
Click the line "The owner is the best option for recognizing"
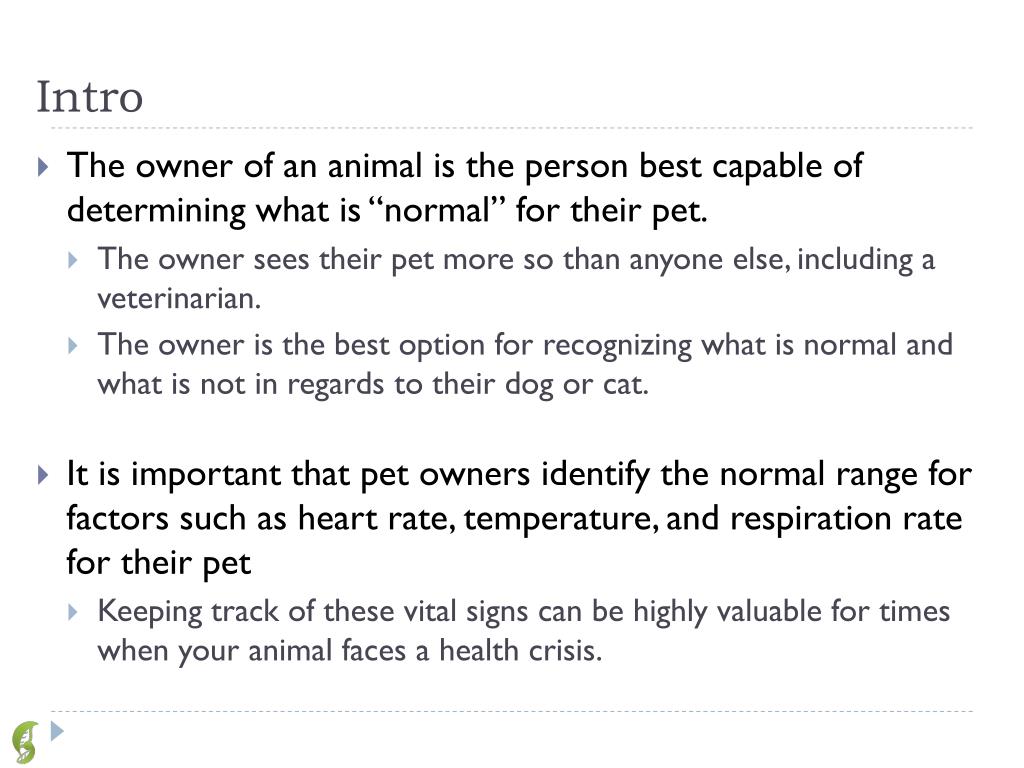tap(524, 345)
